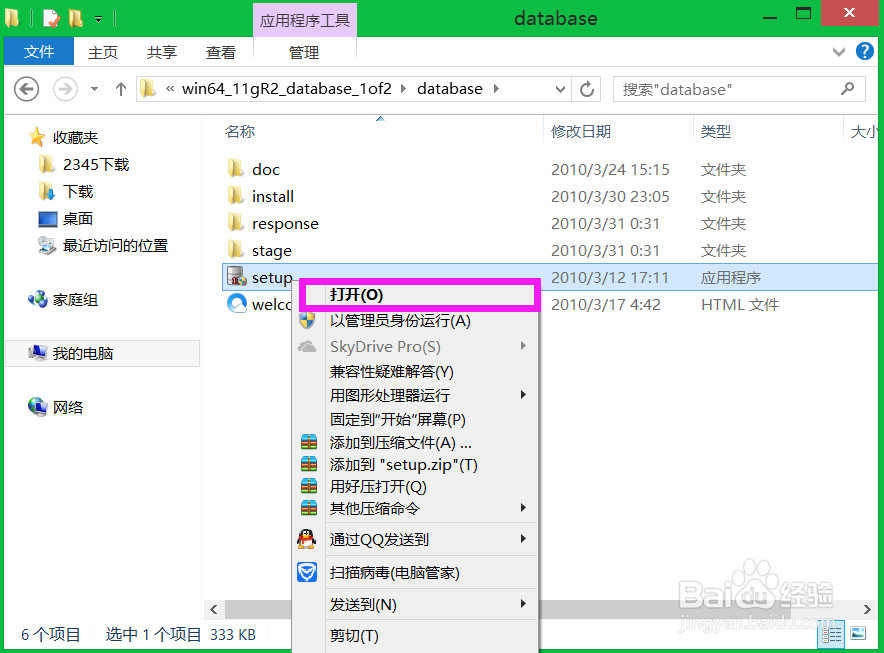
Task: Click the Forward navigation arrow
Action: pos(65,89)
